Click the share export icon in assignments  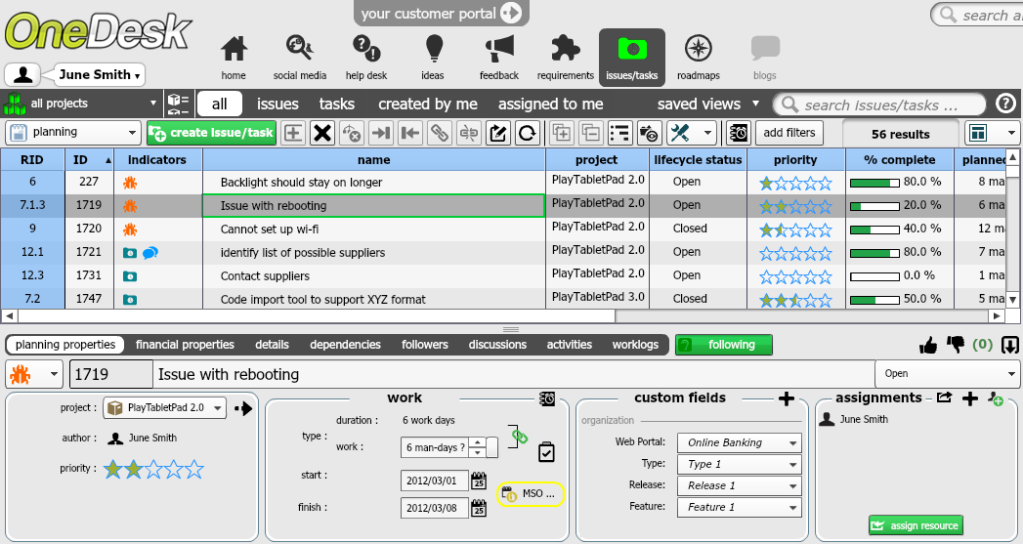click(944, 397)
